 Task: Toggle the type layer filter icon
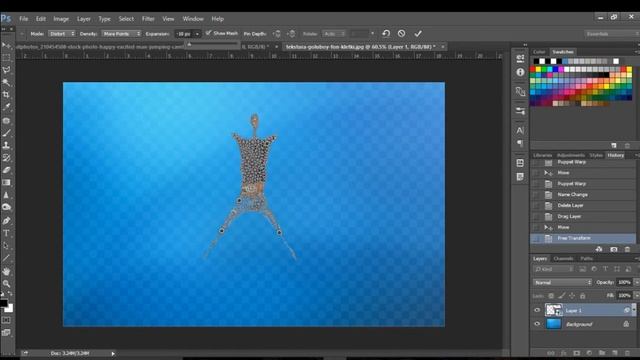tap(605, 269)
